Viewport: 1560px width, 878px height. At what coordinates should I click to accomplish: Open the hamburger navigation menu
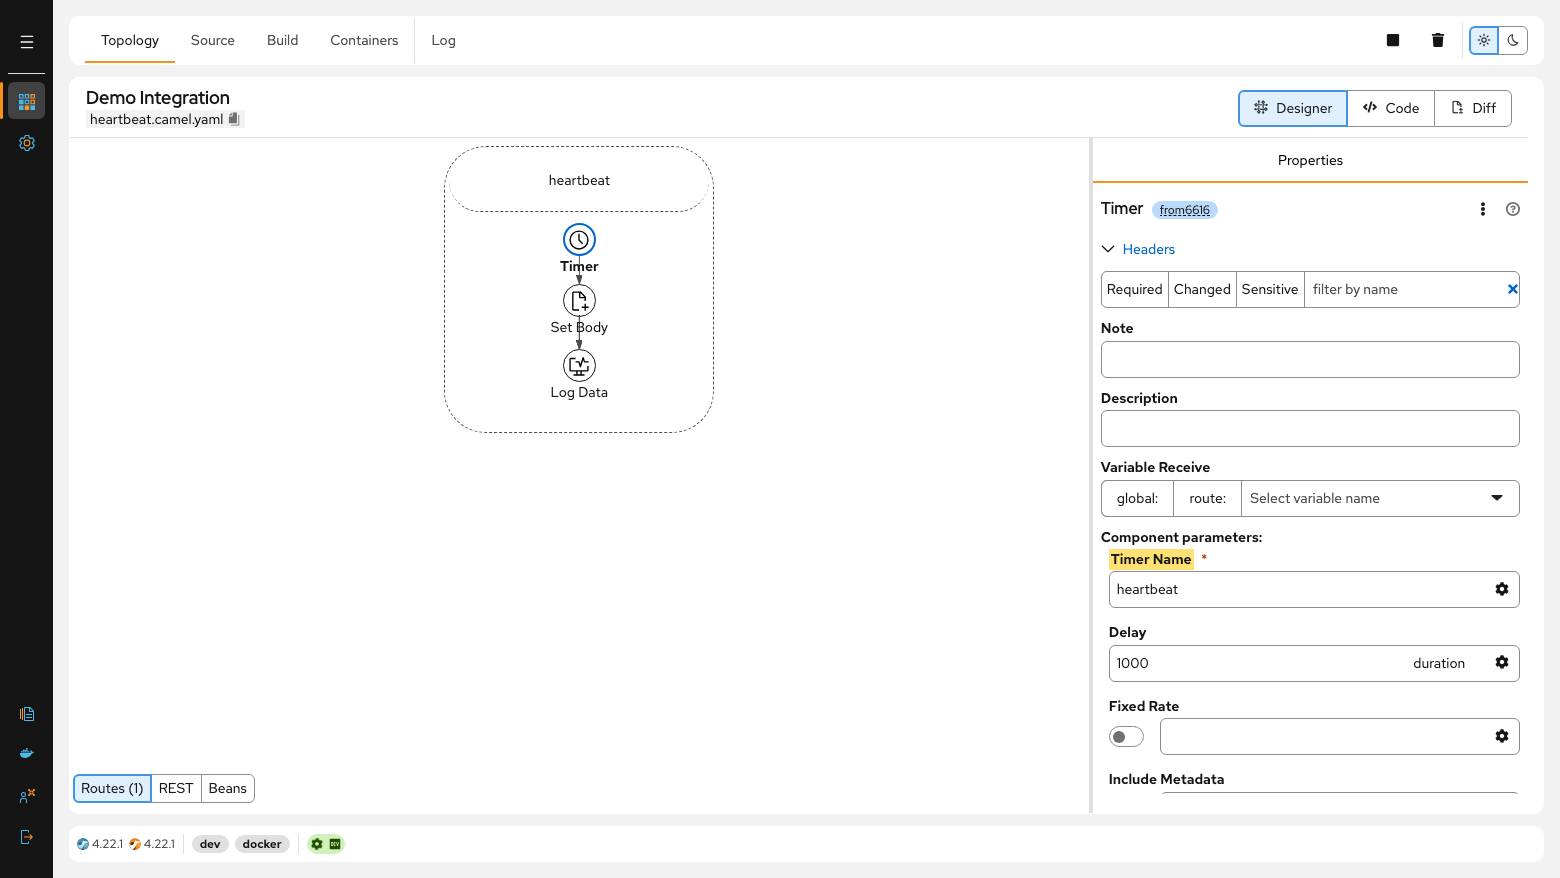27,42
